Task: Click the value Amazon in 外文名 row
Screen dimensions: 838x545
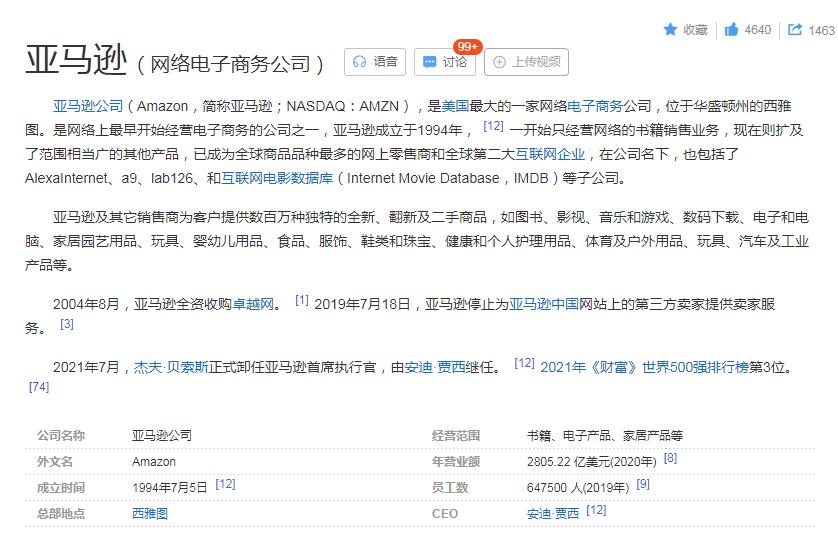Action: 154,462
